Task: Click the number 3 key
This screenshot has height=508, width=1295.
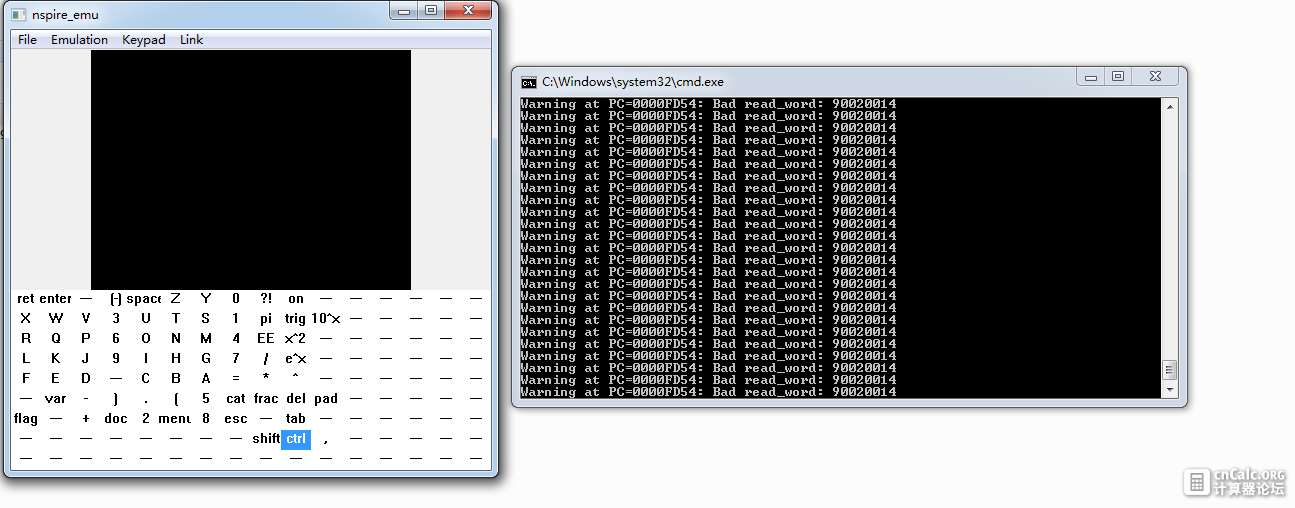Action: coord(116,319)
